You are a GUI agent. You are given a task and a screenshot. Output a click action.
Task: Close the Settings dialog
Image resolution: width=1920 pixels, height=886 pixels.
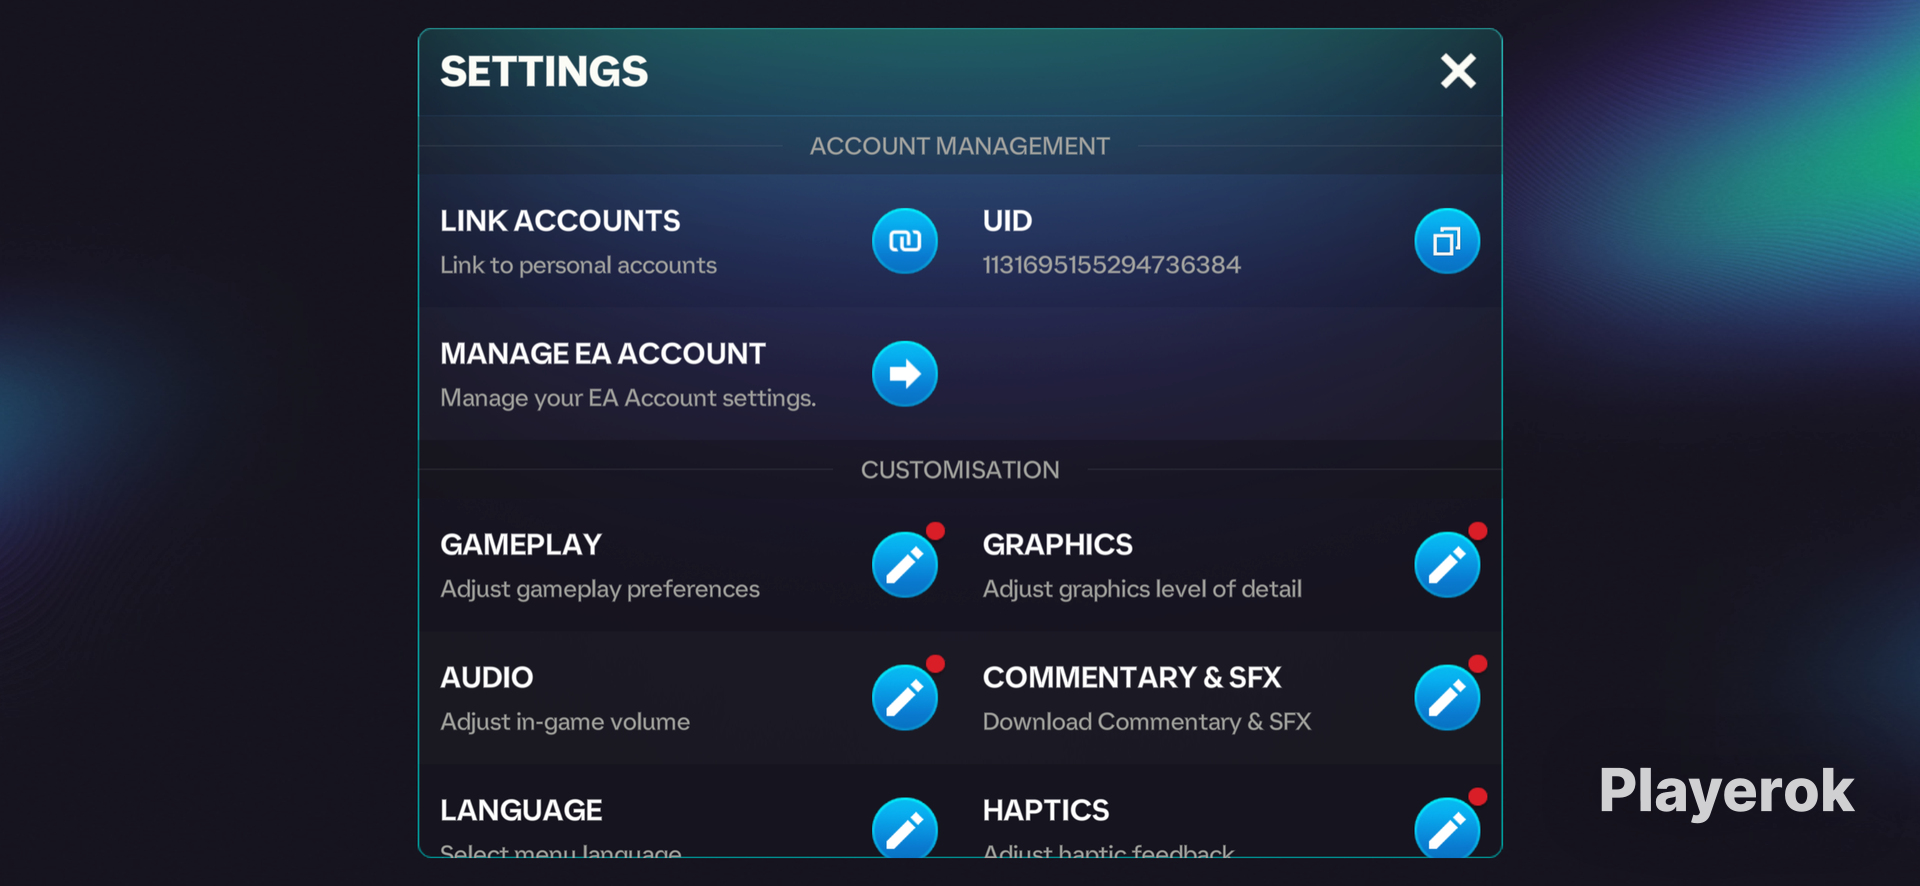[1458, 71]
